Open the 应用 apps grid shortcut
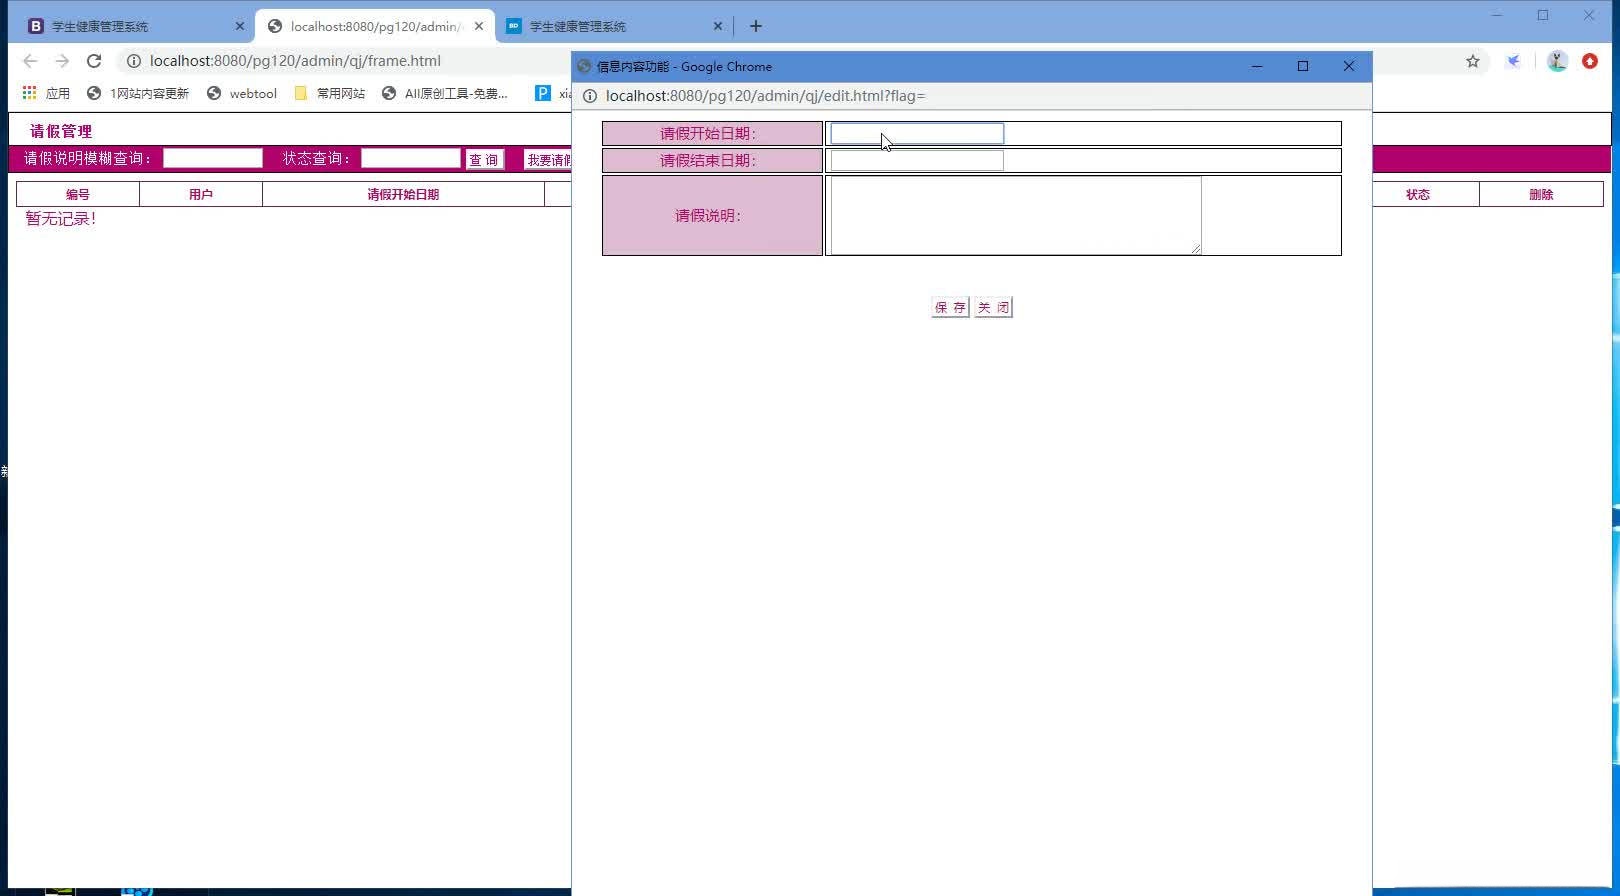The height and width of the screenshot is (896, 1620). click(x=46, y=93)
